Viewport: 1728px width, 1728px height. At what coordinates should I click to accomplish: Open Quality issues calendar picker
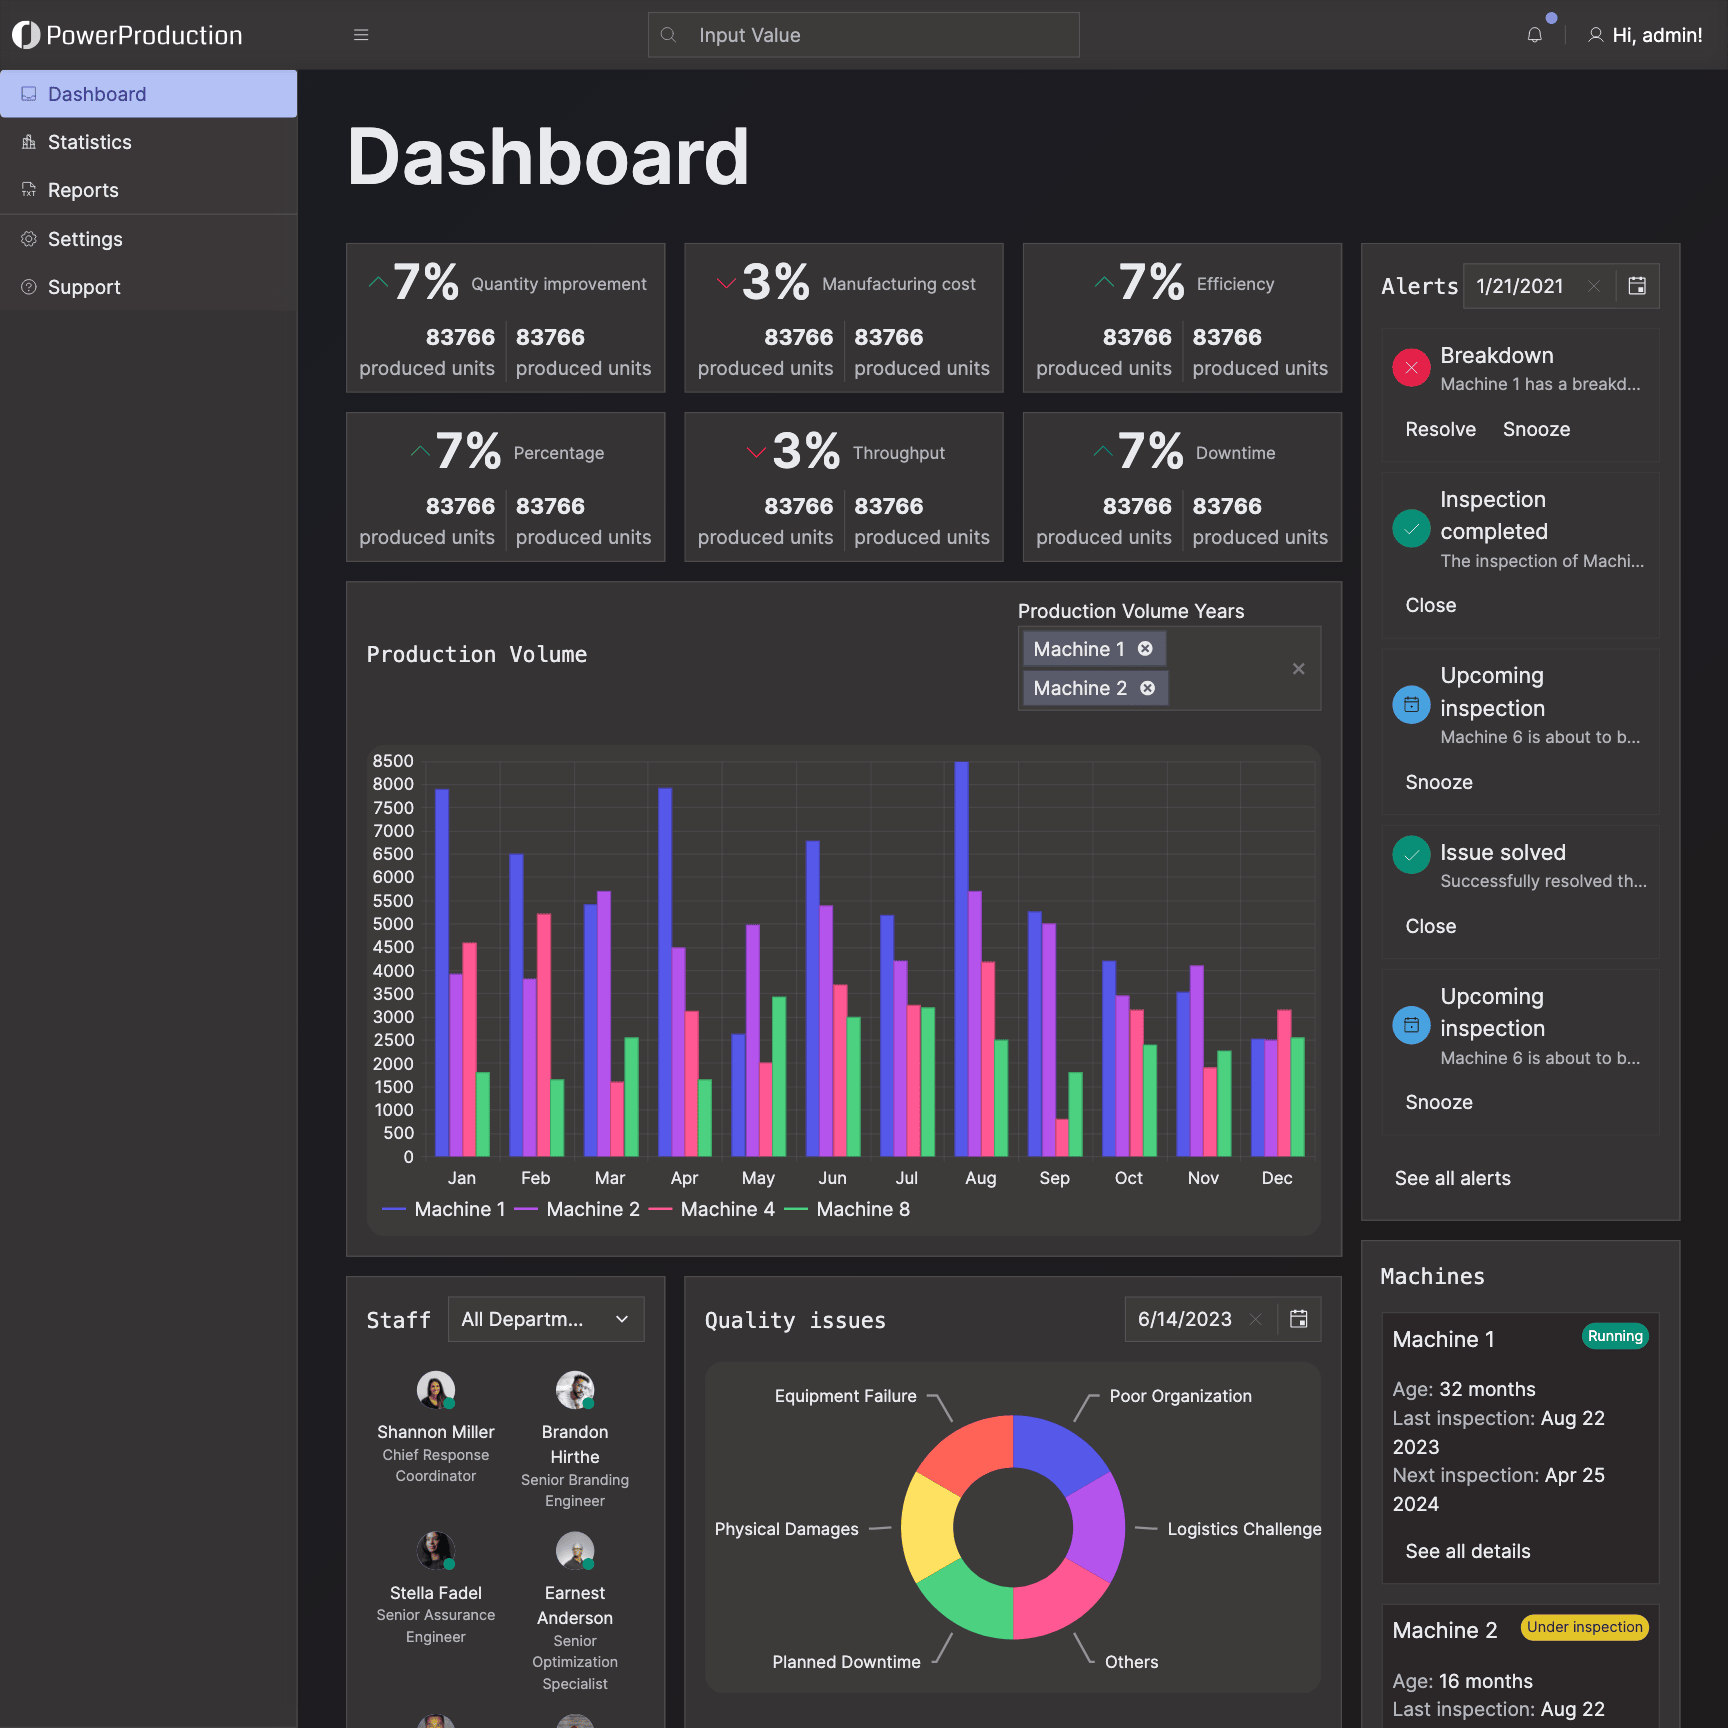[x=1299, y=1319]
